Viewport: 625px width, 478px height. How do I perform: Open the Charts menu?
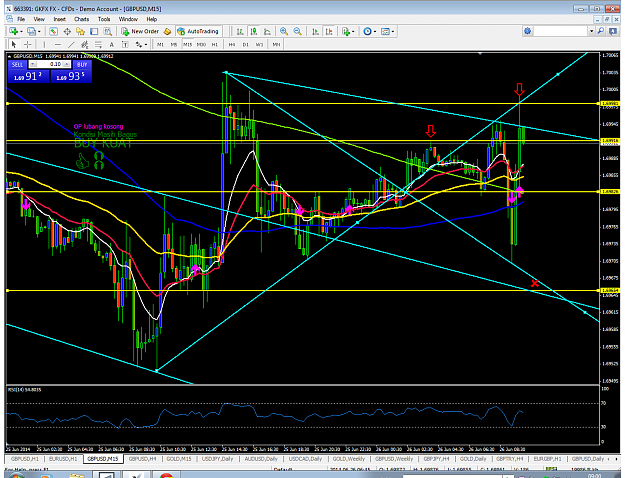81,19
